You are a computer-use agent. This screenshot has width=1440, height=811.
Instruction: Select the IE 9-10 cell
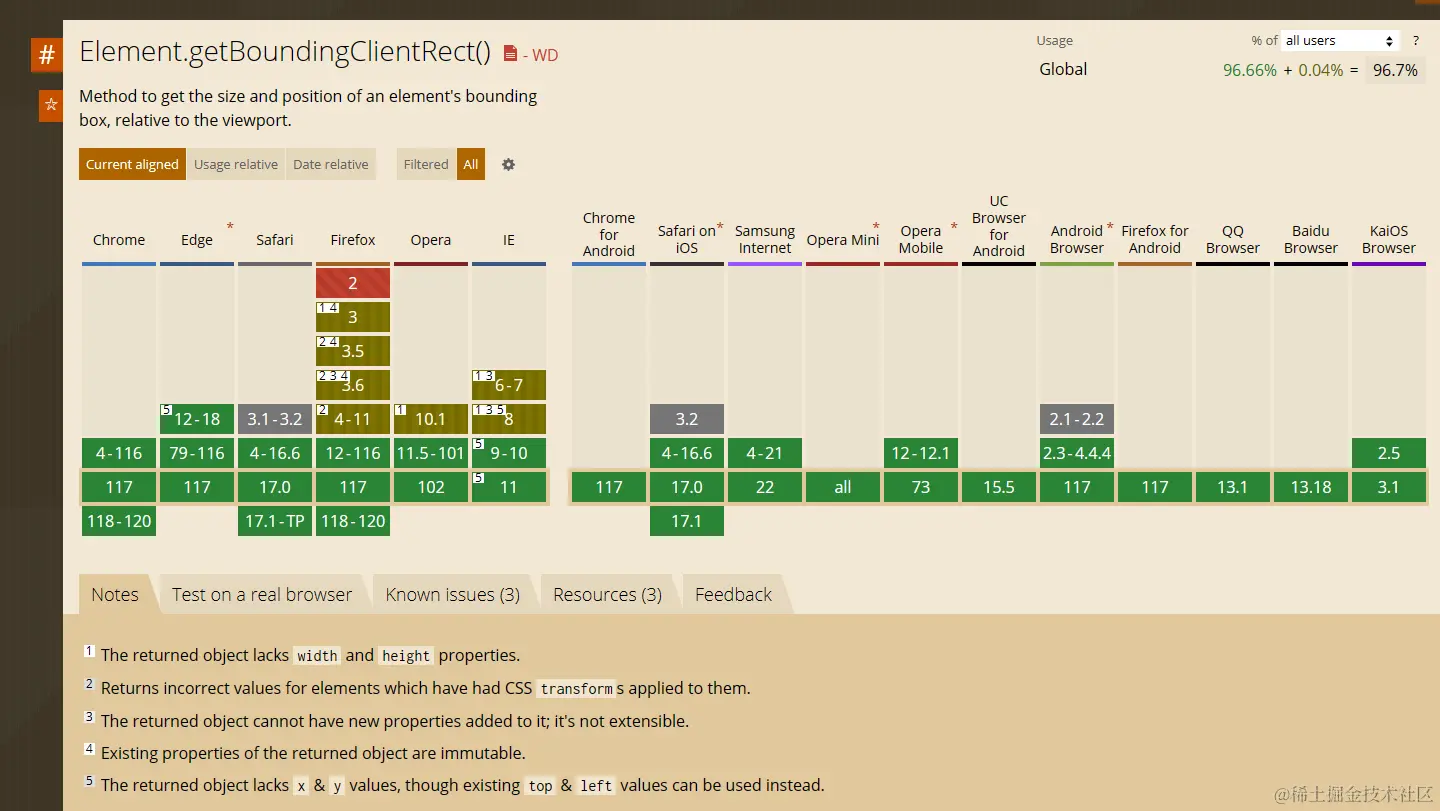tap(509, 453)
